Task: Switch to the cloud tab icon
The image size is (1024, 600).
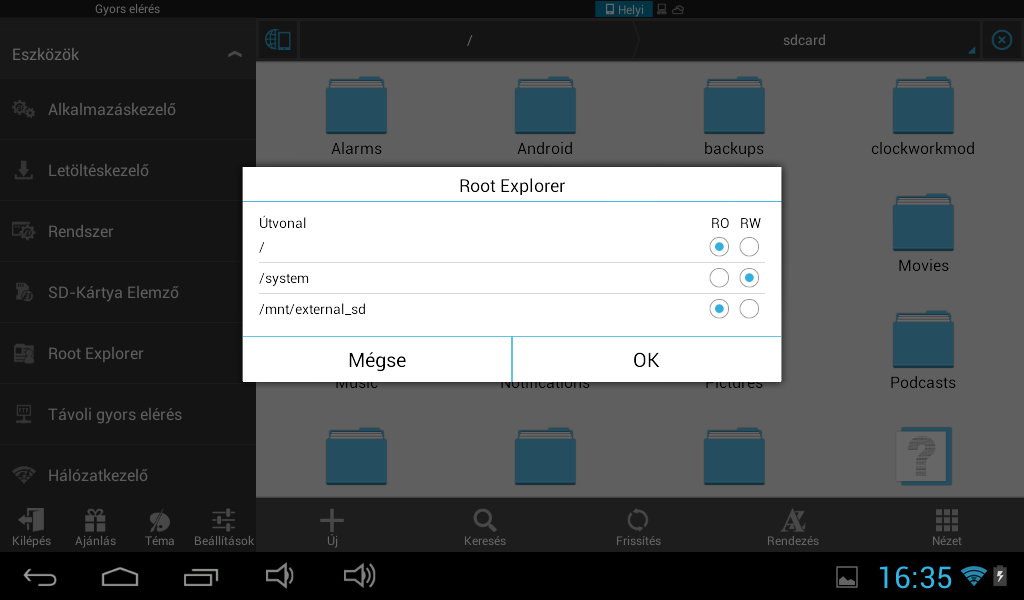Action: 678,9
